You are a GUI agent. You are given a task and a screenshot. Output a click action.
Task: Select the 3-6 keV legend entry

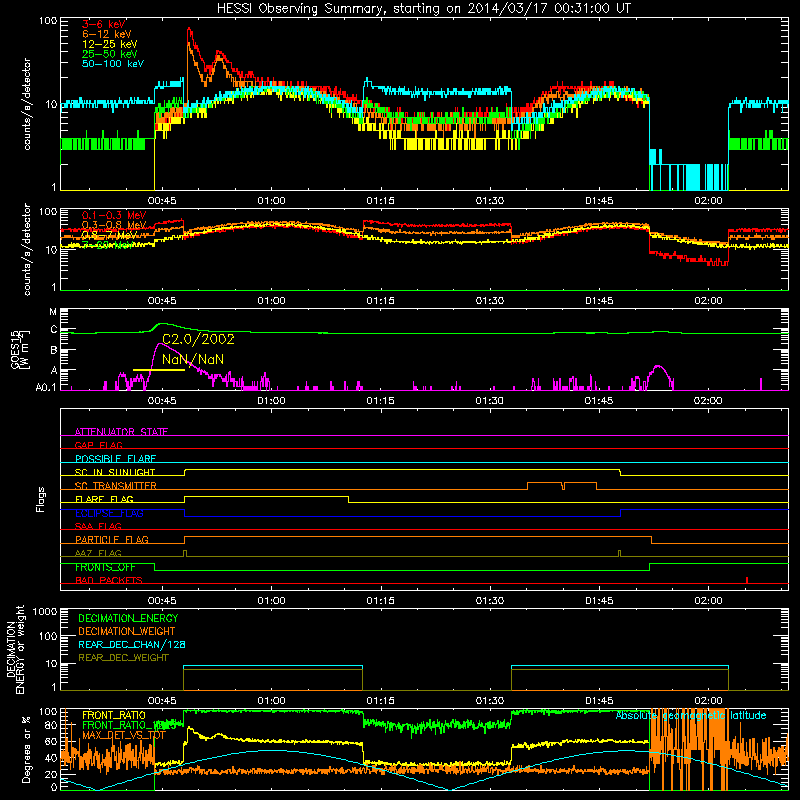click(x=104, y=24)
